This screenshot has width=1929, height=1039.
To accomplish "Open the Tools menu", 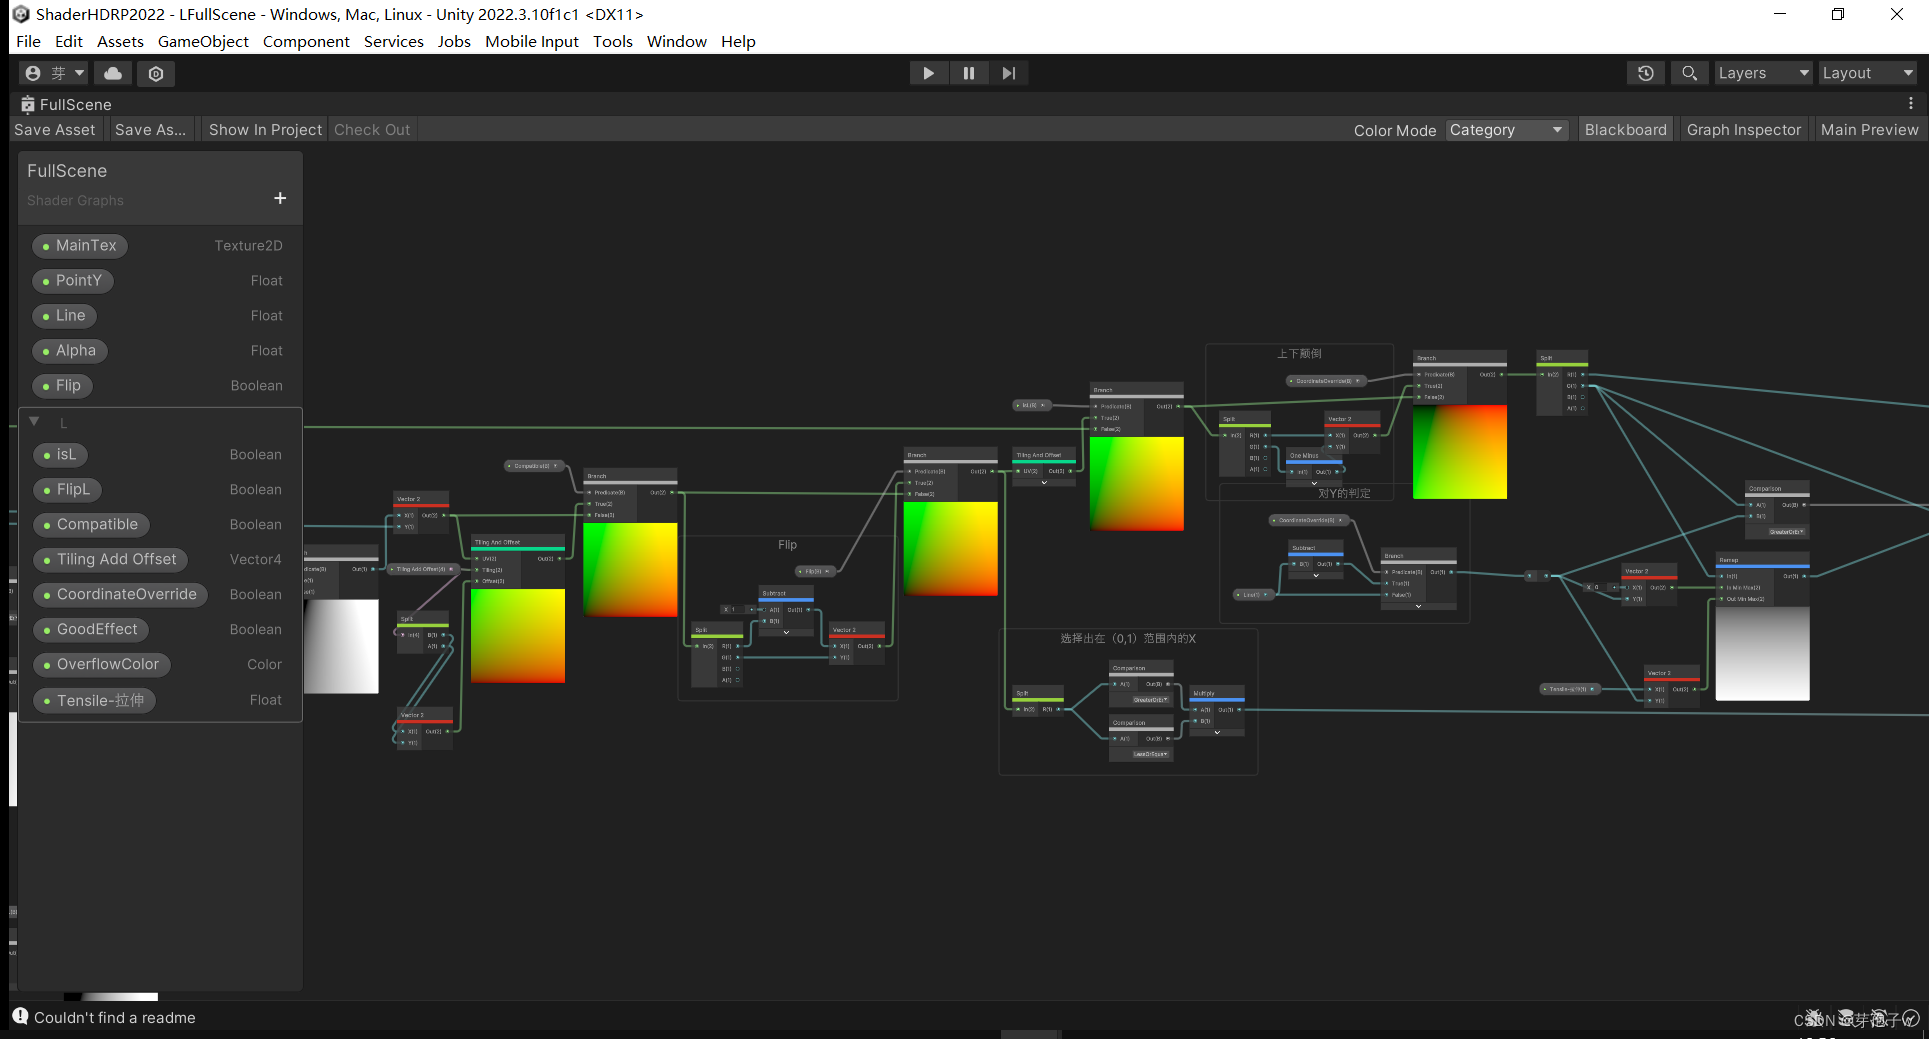I will click(612, 41).
